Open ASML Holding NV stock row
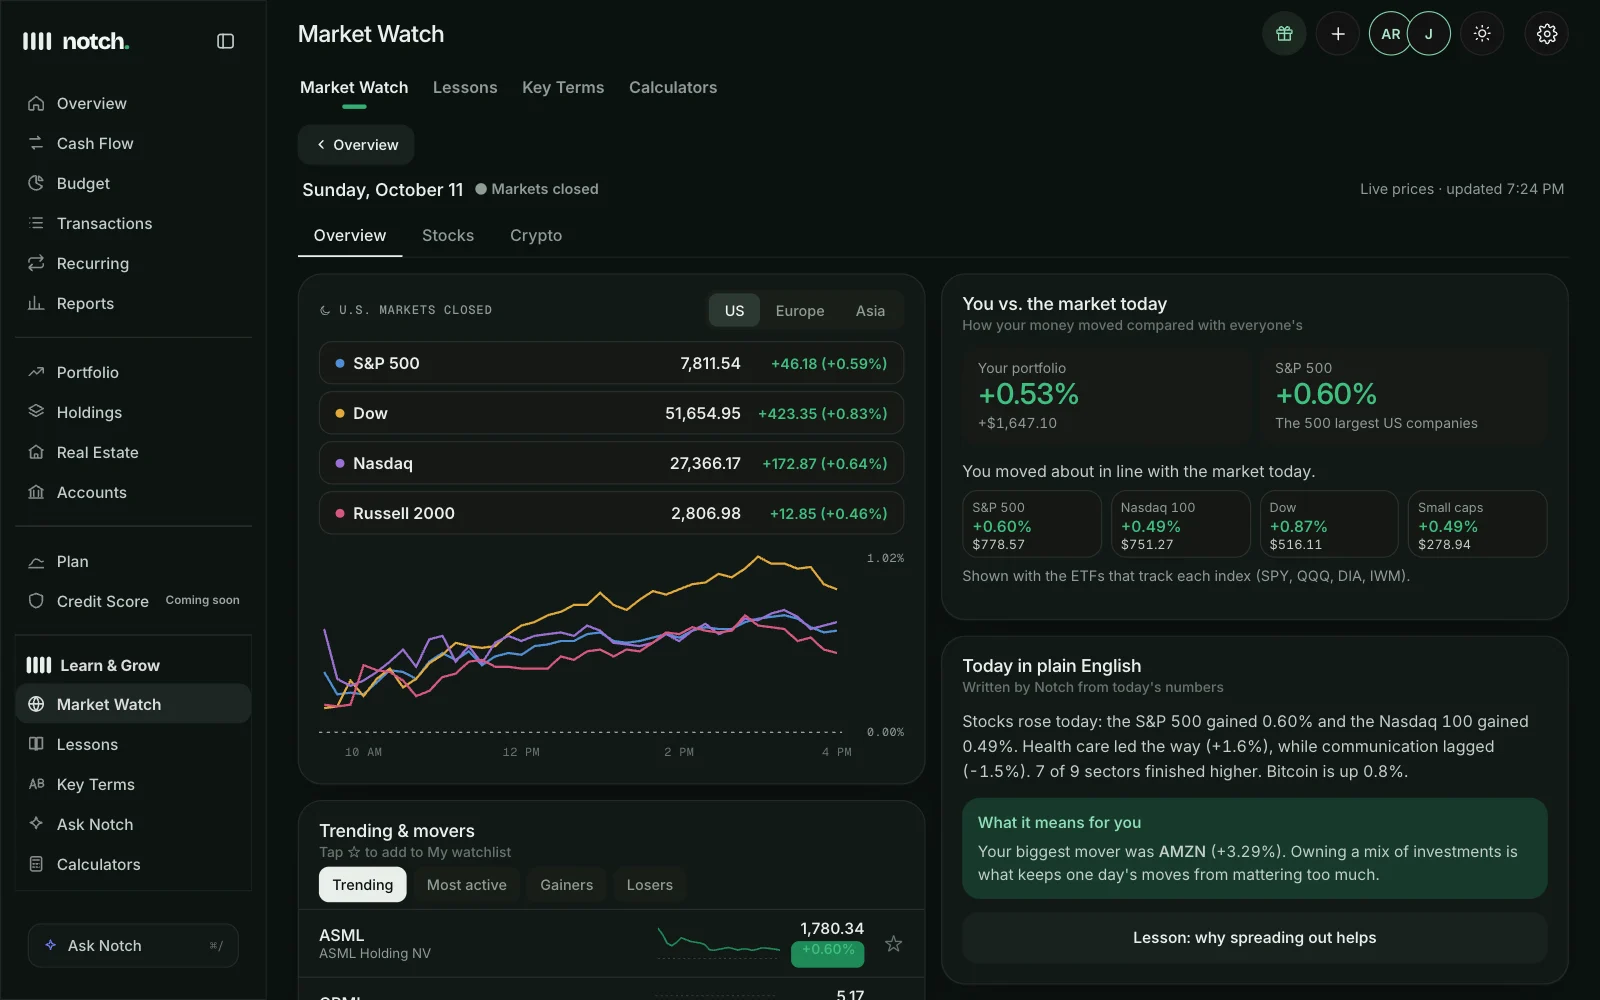 click(611, 943)
